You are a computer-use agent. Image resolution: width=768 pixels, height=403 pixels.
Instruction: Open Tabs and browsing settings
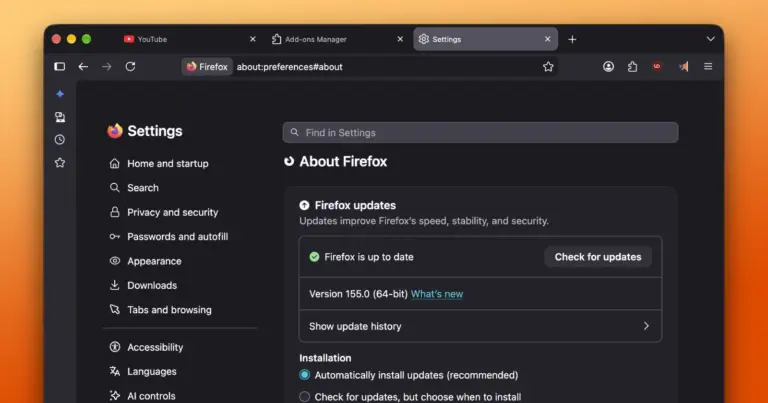160,310
